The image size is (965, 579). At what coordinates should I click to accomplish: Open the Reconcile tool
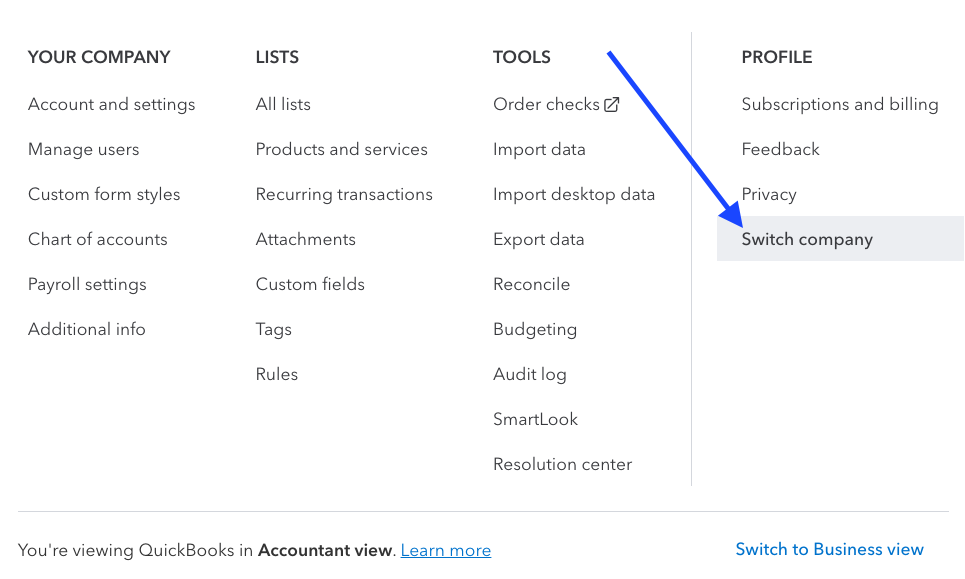point(531,284)
